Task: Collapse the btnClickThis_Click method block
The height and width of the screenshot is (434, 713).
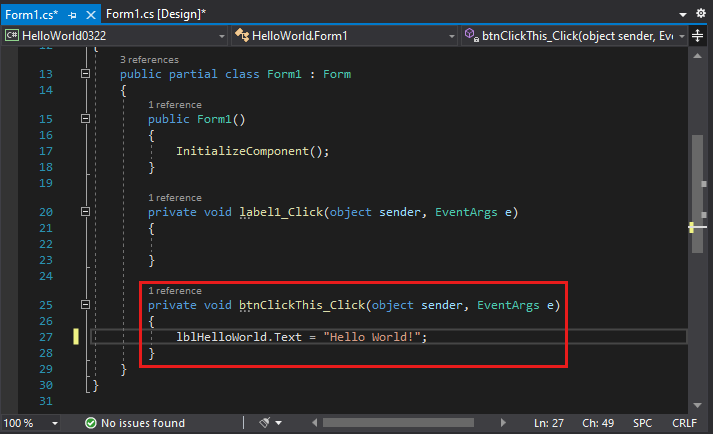Action: pyautogui.click(x=86, y=305)
